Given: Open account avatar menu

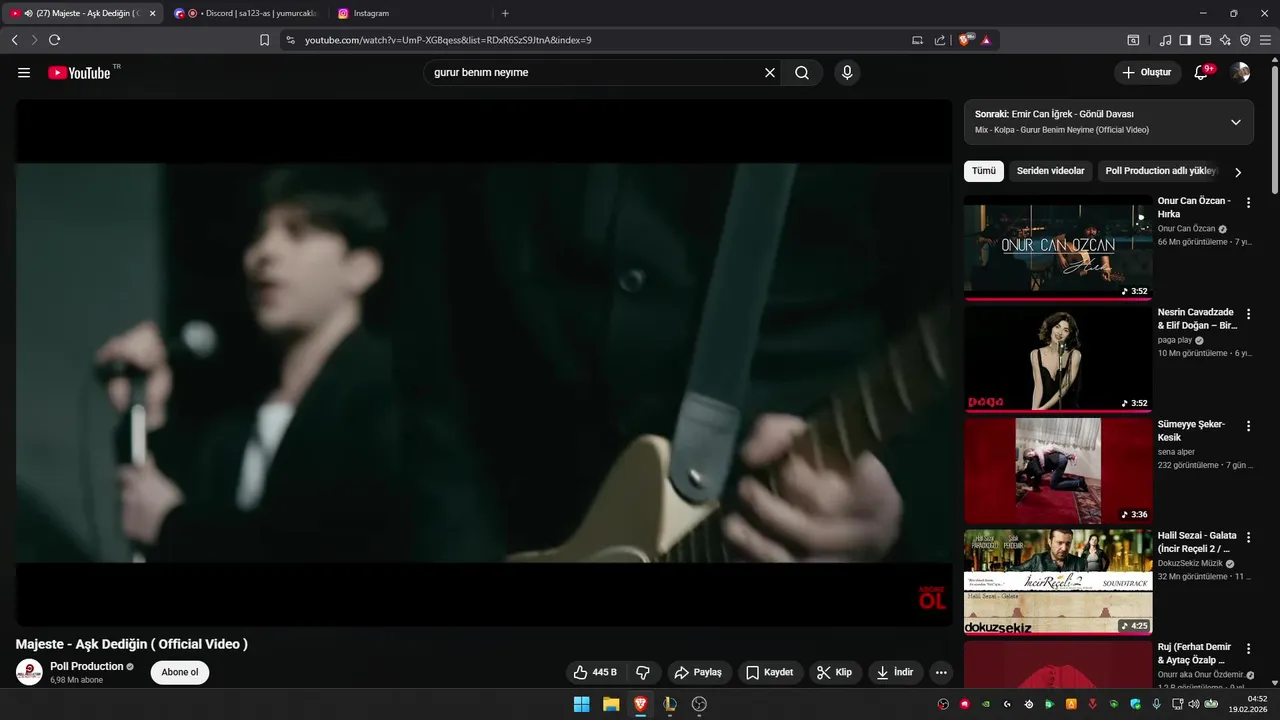Looking at the screenshot, I should [1240, 73].
